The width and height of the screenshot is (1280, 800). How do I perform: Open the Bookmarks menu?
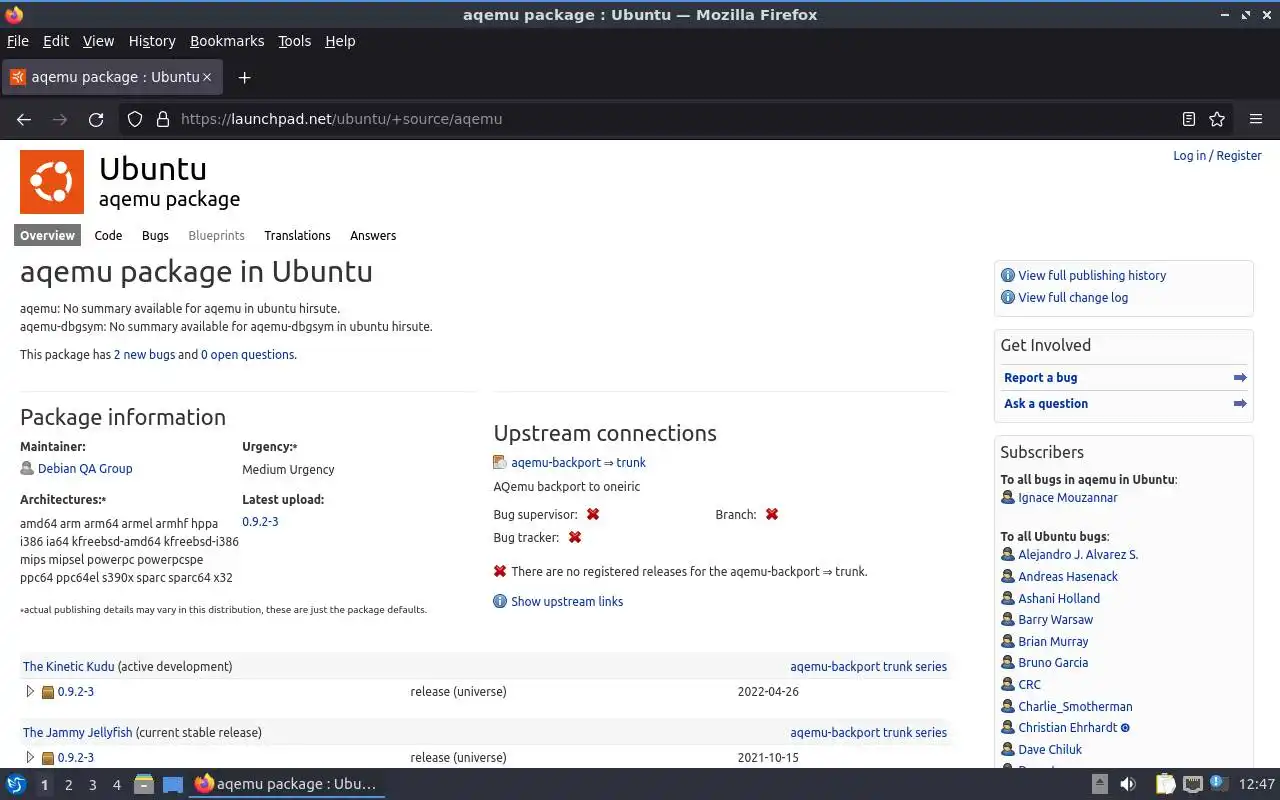(227, 41)
